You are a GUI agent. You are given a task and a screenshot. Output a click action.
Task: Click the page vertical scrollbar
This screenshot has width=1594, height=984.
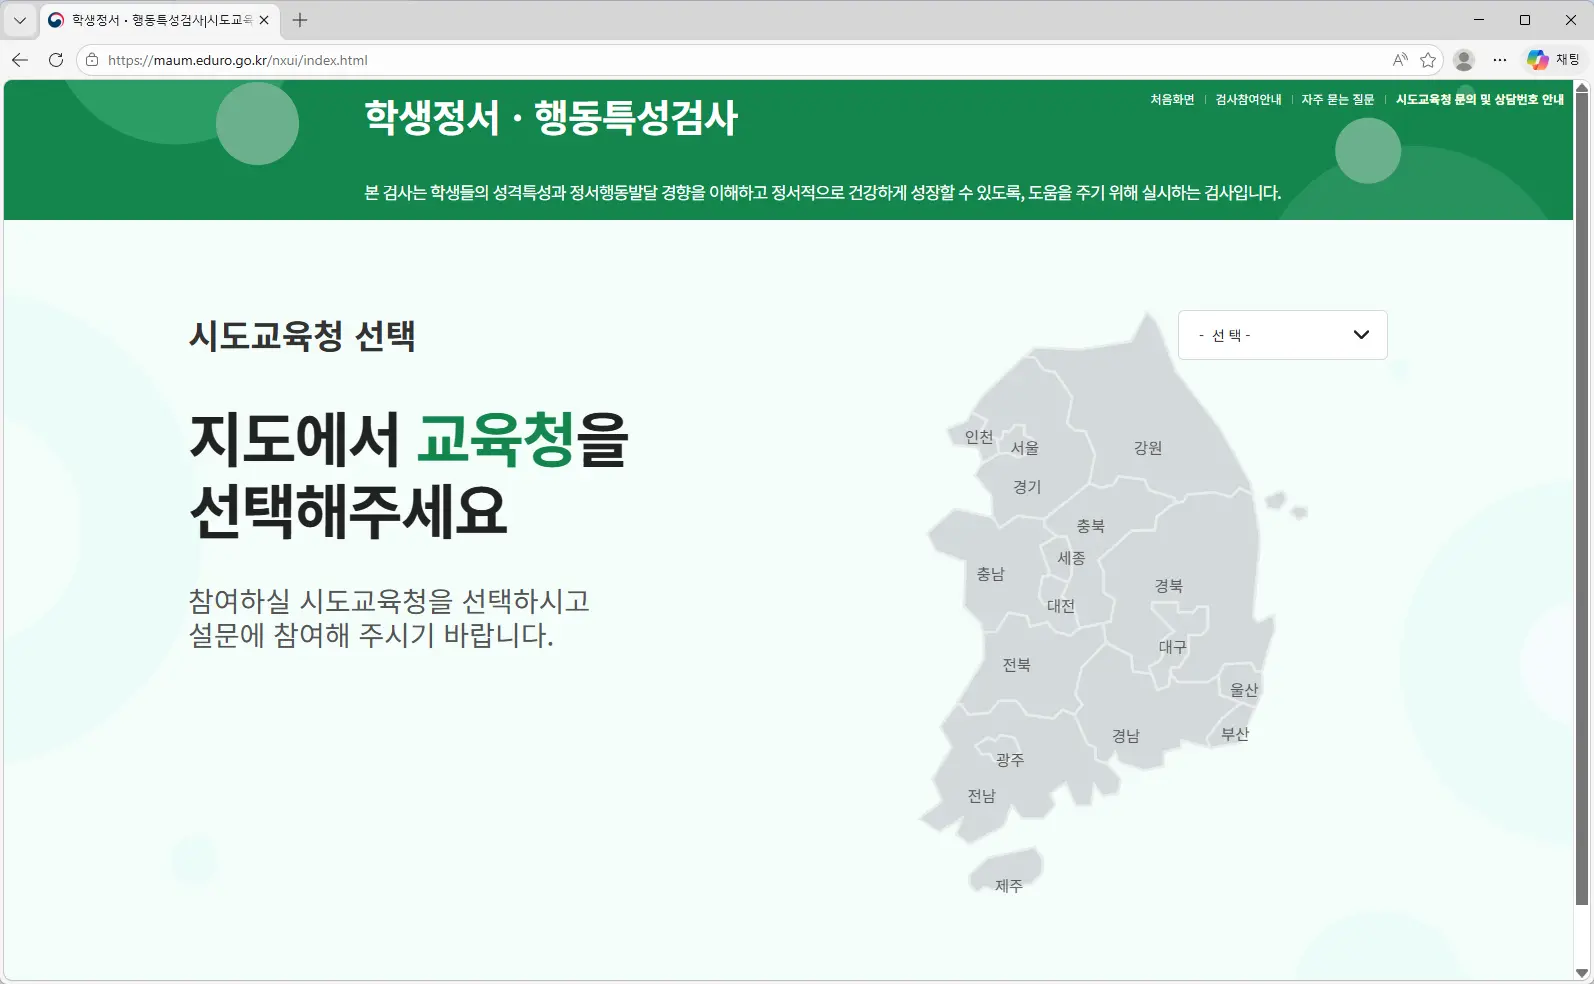1582,500
